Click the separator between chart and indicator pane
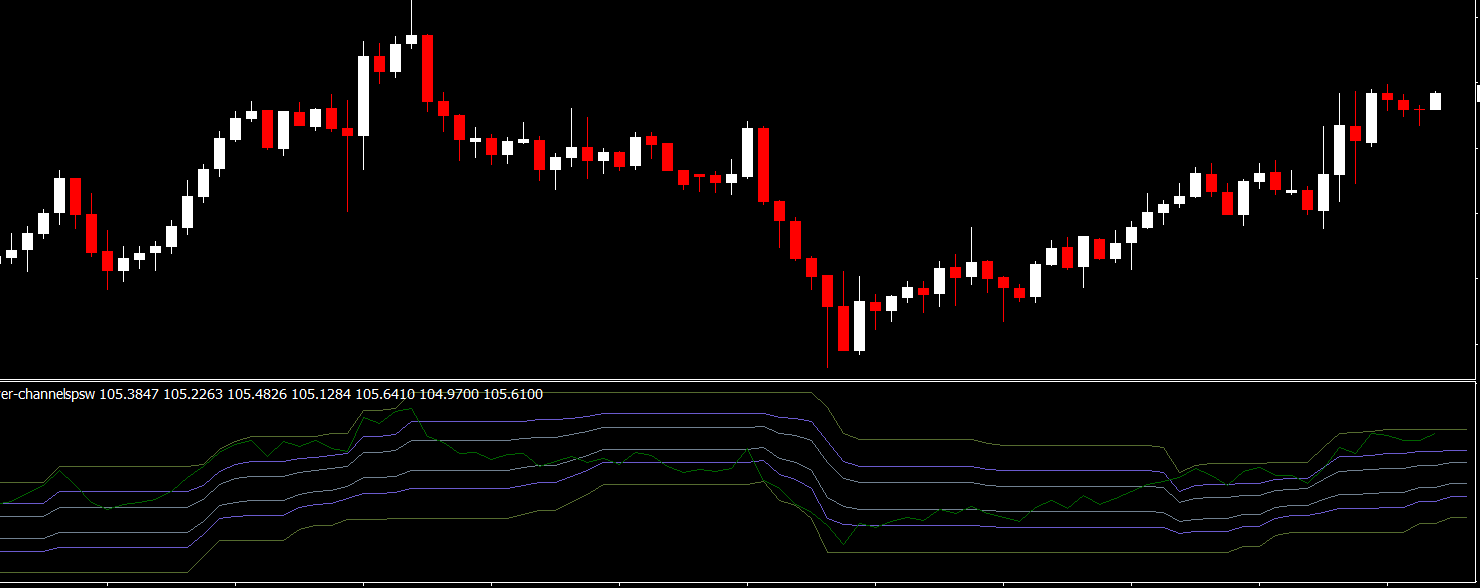The height and width of the screenshot is (588, 1480). pyautogui.click(x=740, y=380)
